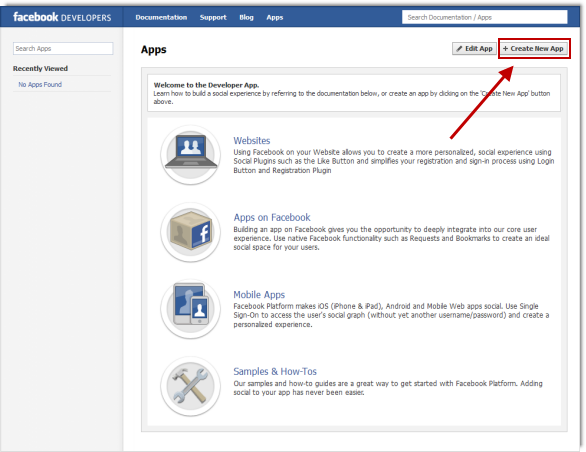The height and width of the screenshot is (452, 586).
Task: Open the Samples & How-Tos link
Action: (x=275, y=371)
